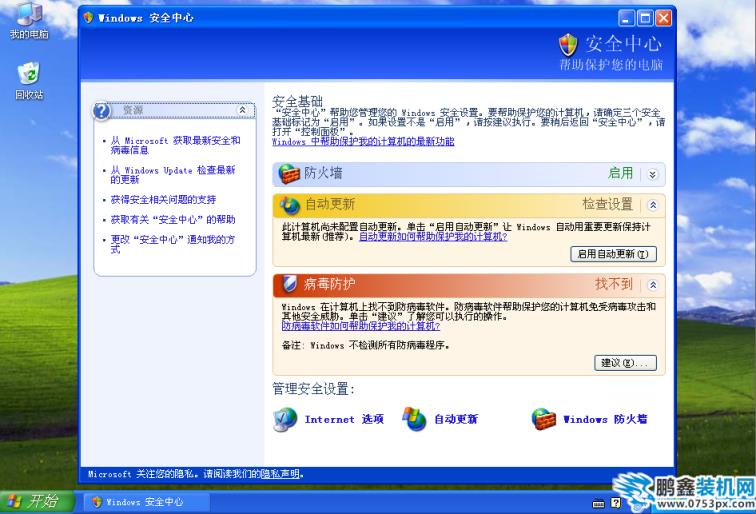This screenshot has width=756, height=514.
Task: Collapse the 资源 panel chevron
Action: [243, 110]
